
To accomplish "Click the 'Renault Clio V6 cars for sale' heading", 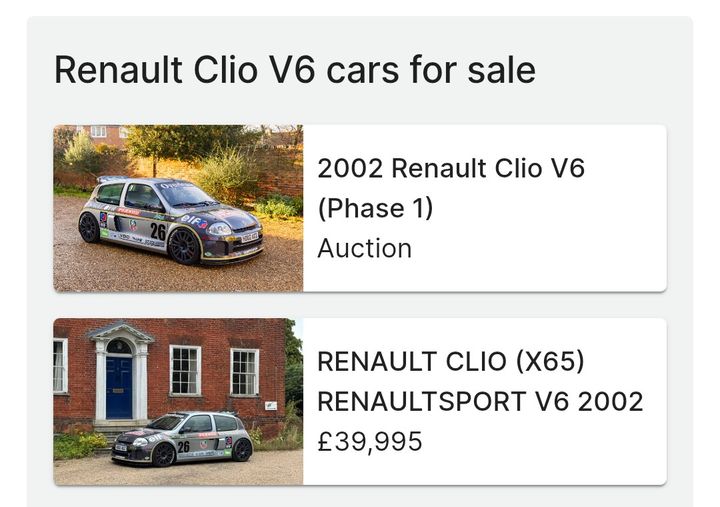I will point(294,70).
